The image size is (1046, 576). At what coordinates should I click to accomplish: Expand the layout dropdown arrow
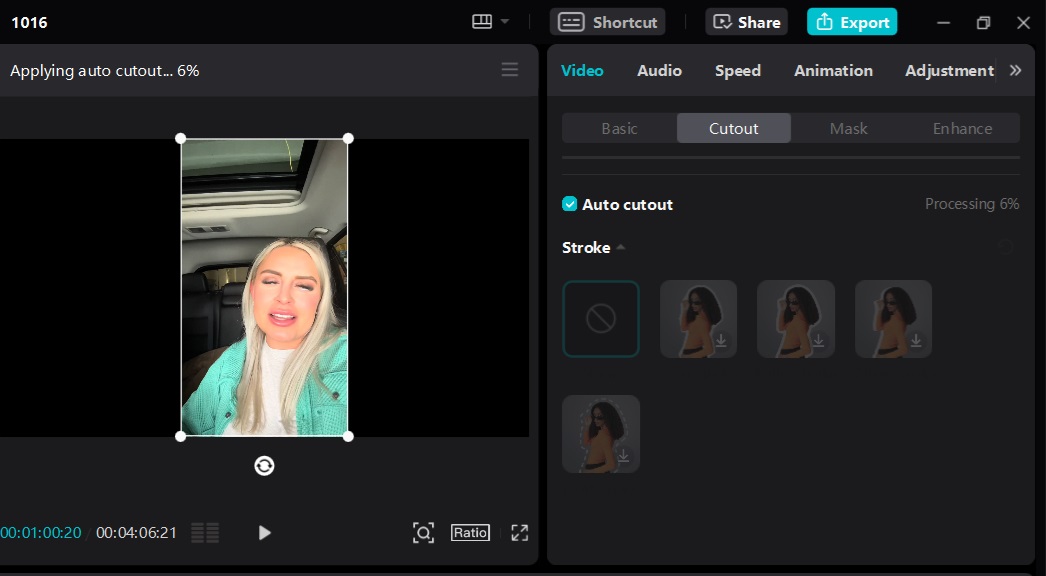(x=505, y=22)
